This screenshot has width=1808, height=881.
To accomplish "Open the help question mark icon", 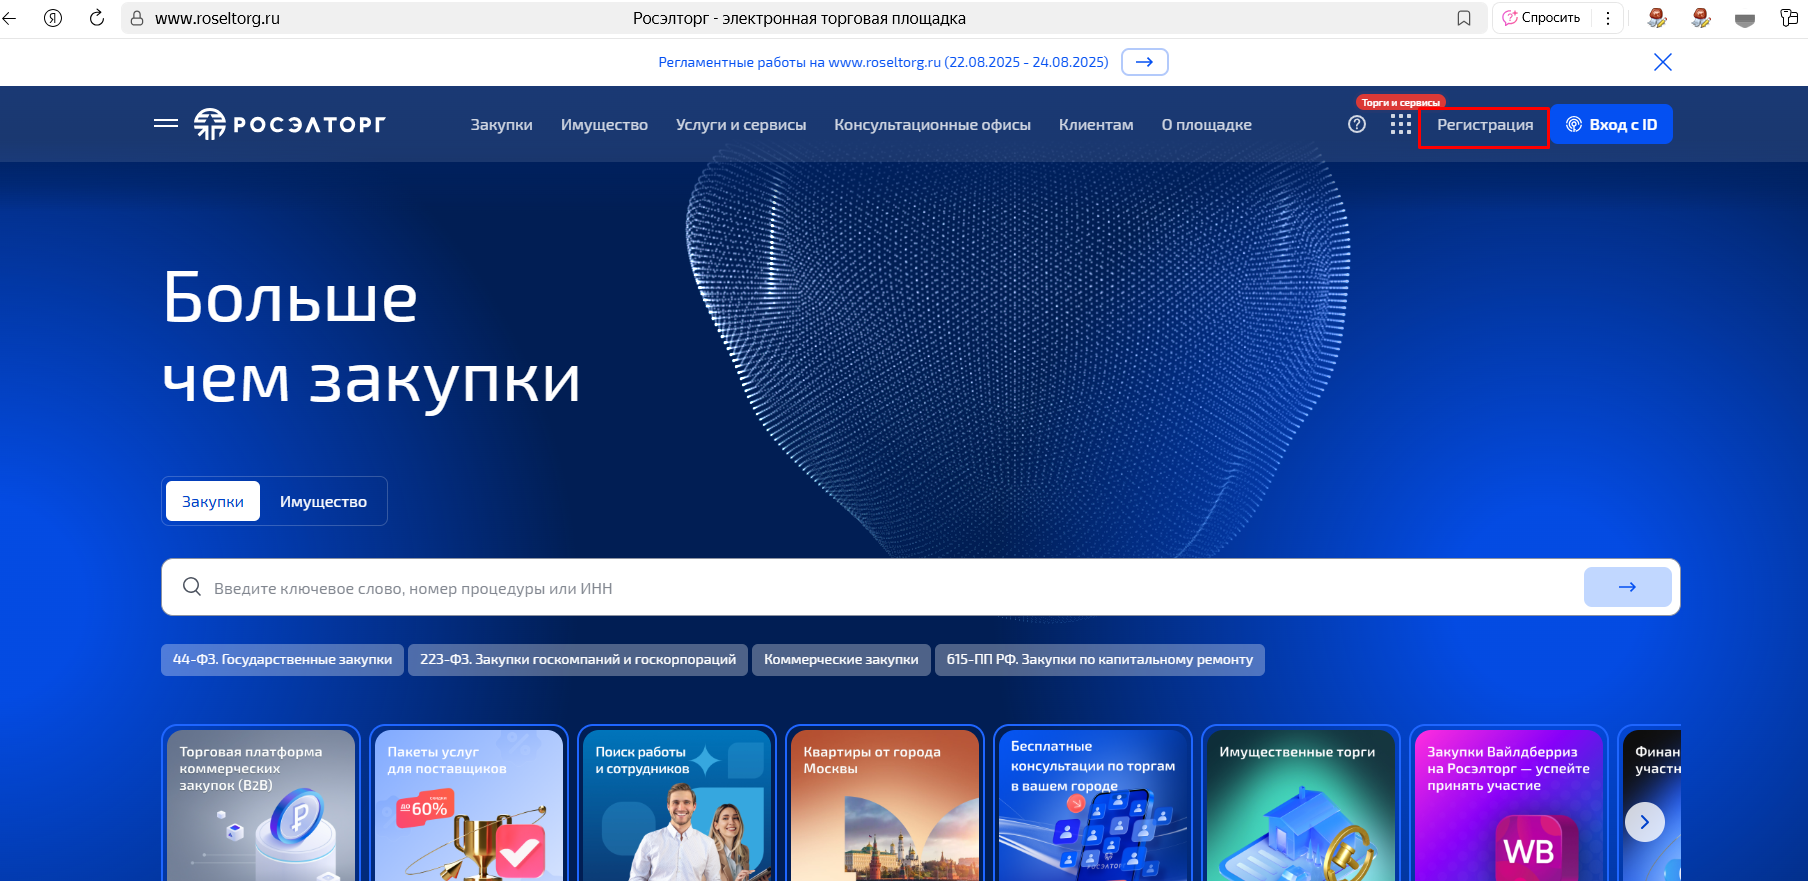I will 1356,124.
